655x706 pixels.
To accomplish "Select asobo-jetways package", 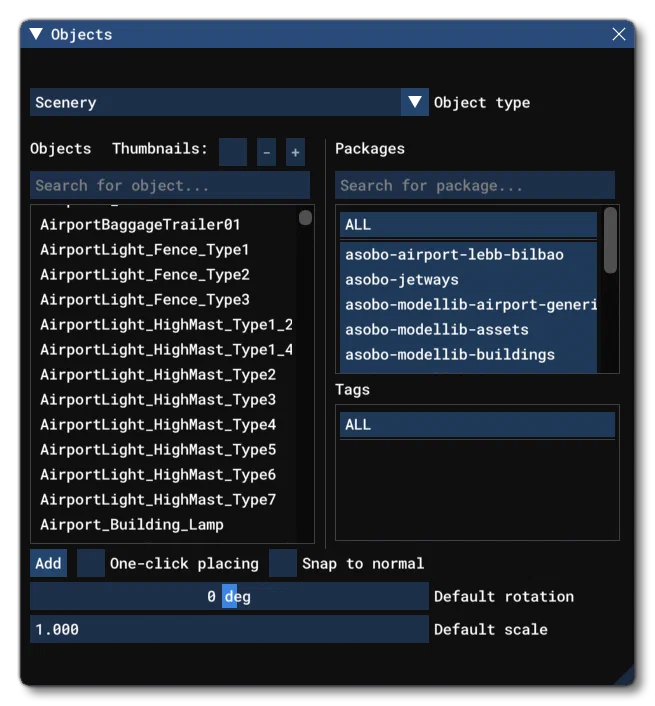I will tap(468, 280).
